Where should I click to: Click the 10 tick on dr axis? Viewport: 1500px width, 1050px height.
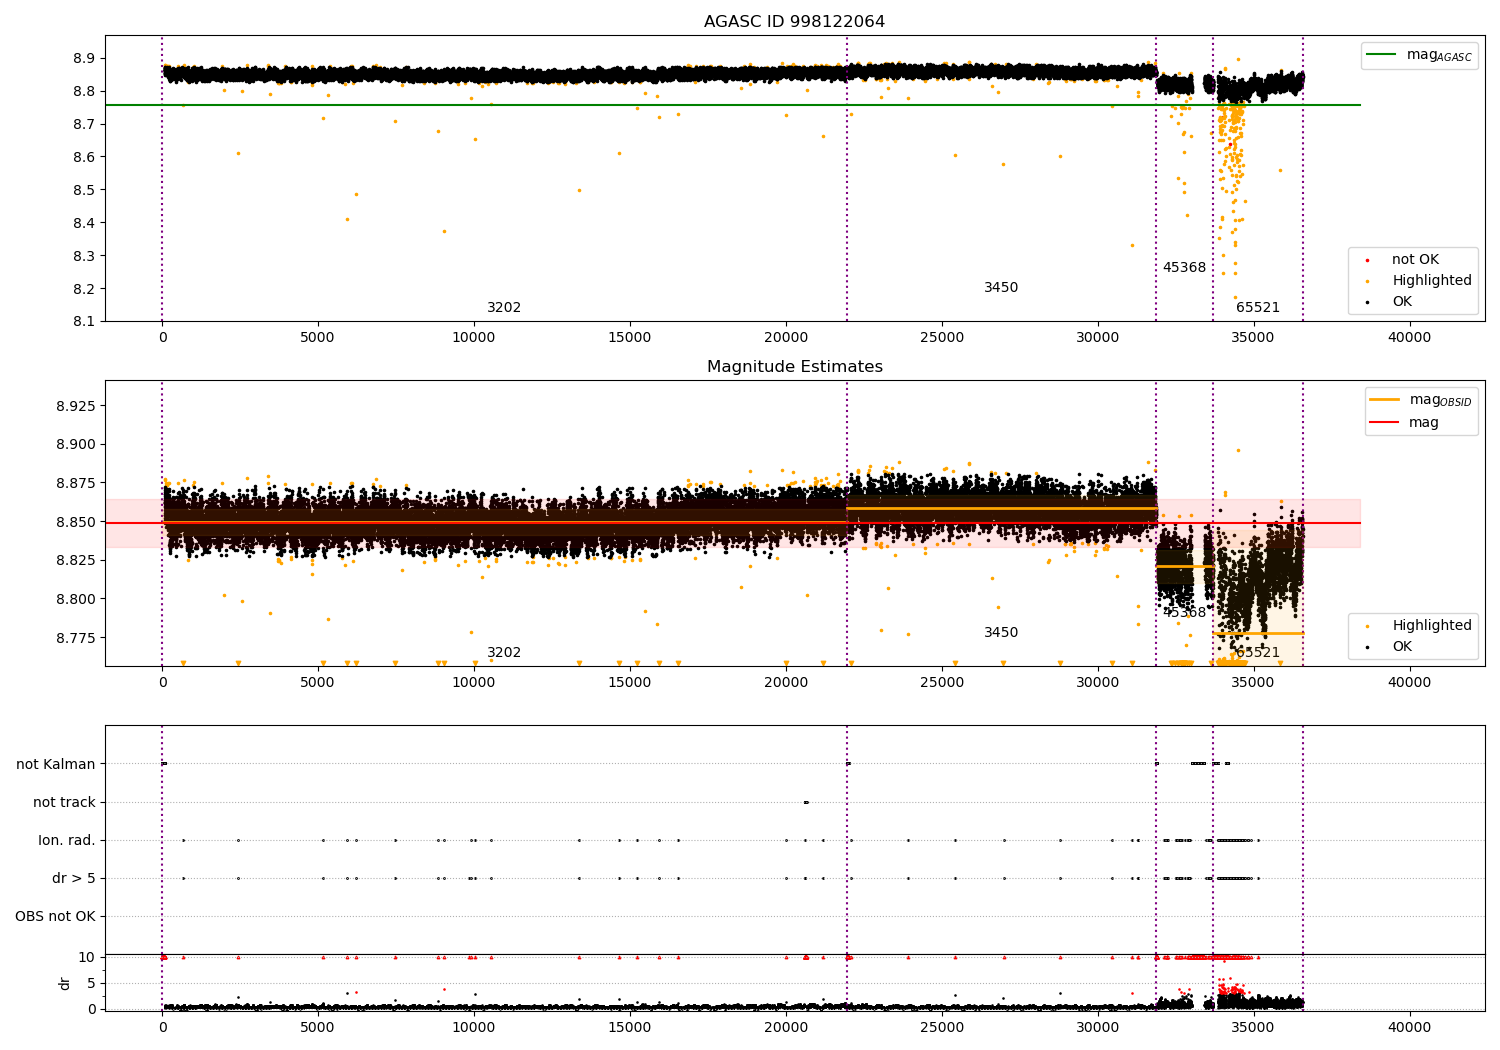click(x=87, y=958)
